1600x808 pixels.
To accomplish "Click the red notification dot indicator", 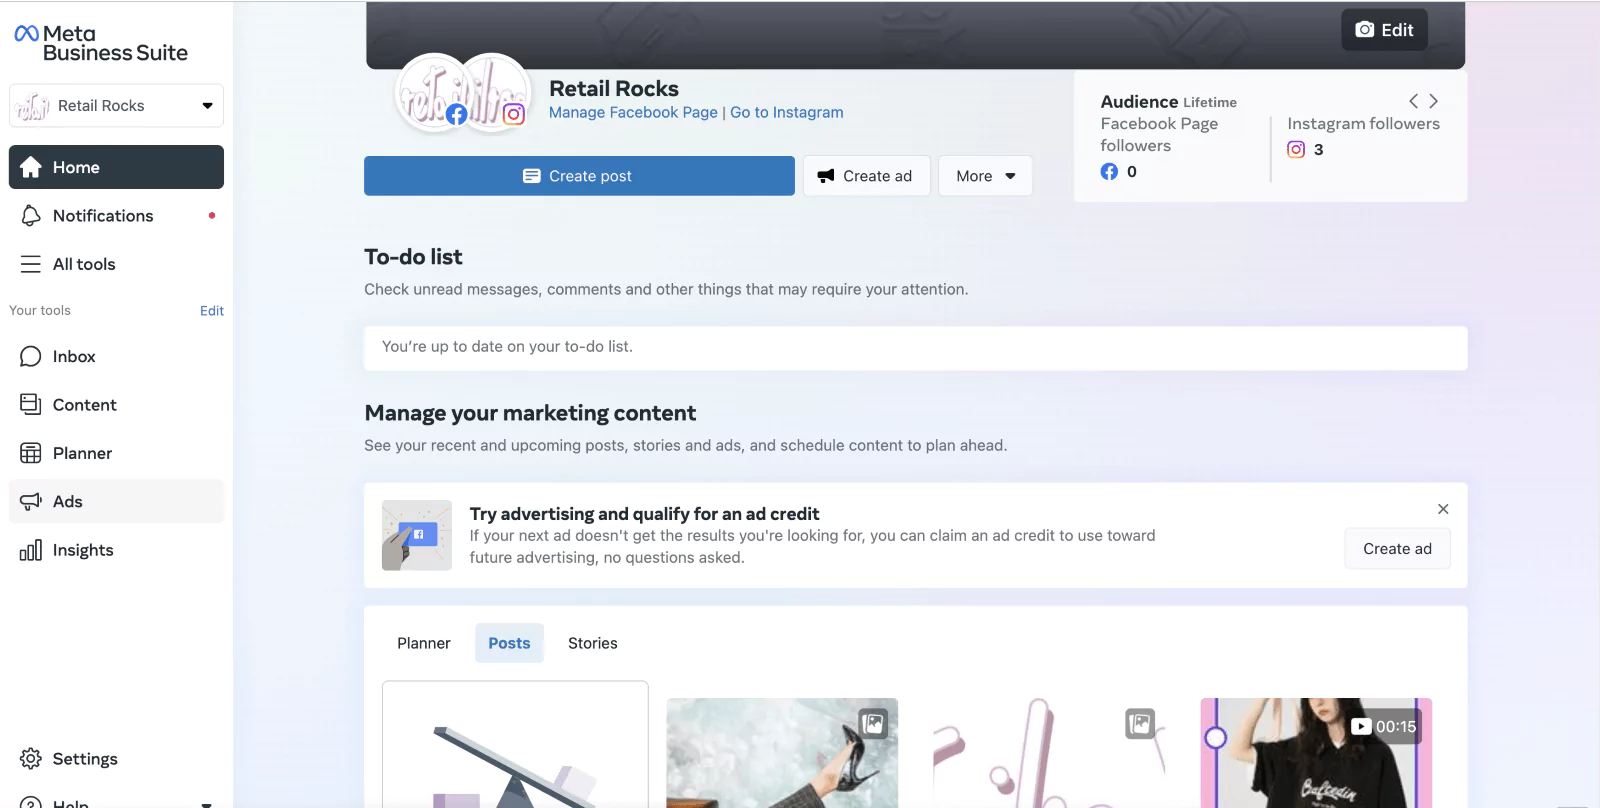I will (212, 215).
